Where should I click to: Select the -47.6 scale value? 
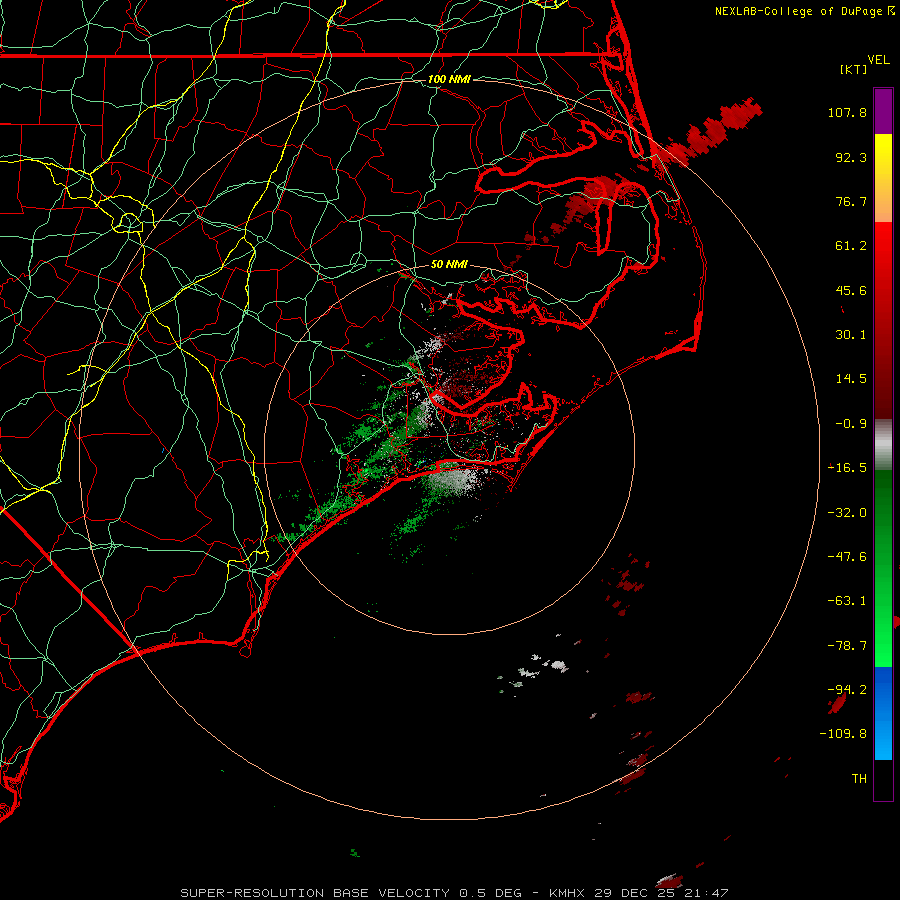(847, 557)
